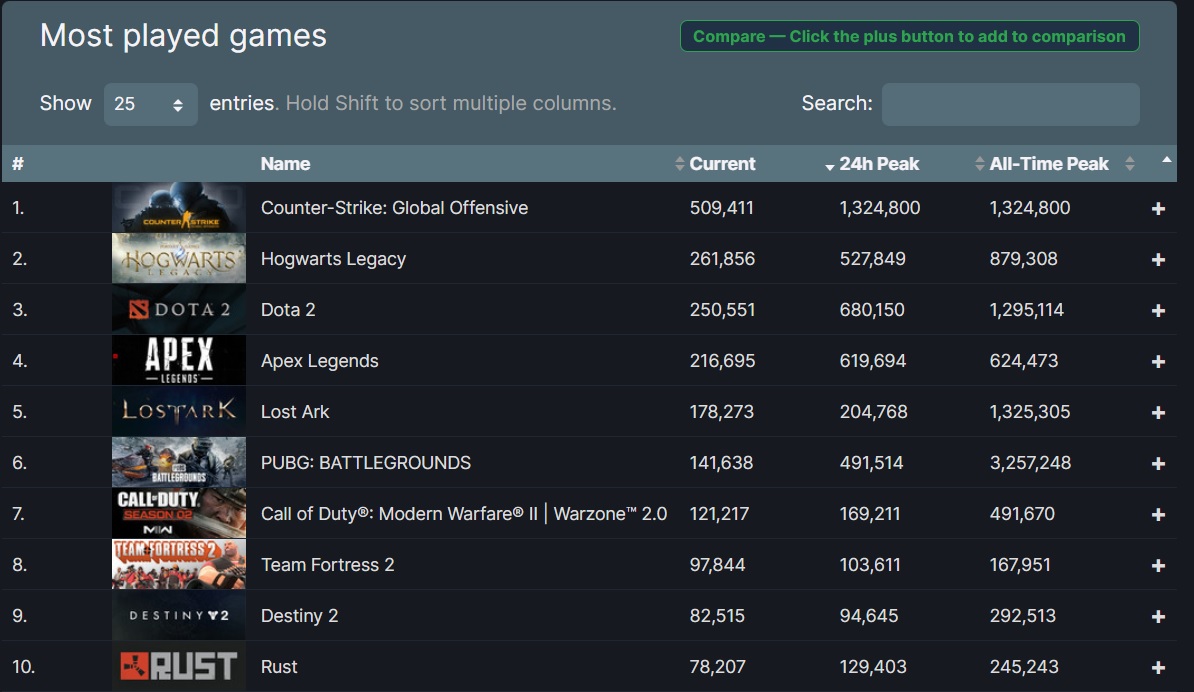Click the Apex Legends logo thumbnail
The width and height of the screenshot is (1194, 692).
coord(179,360)
